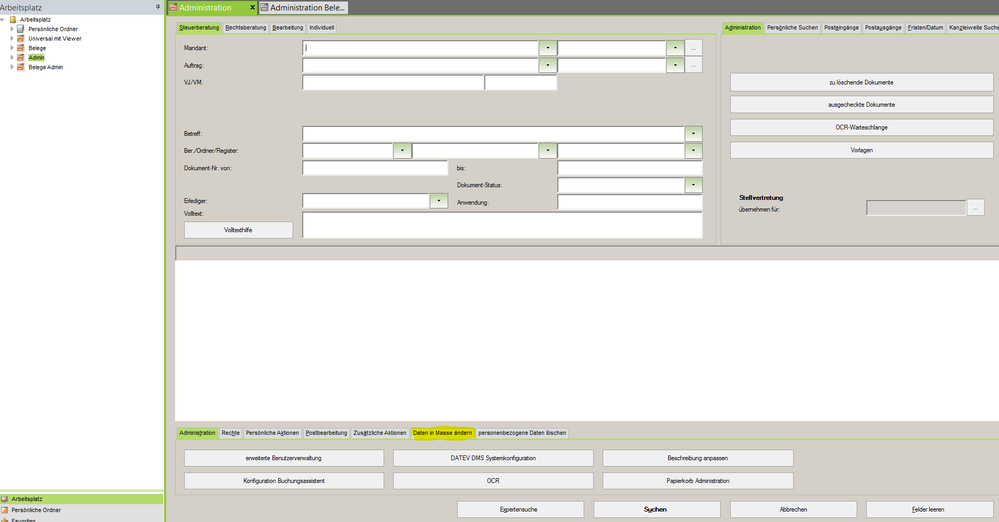Clear fields with Felder leeren

(930, 510)
